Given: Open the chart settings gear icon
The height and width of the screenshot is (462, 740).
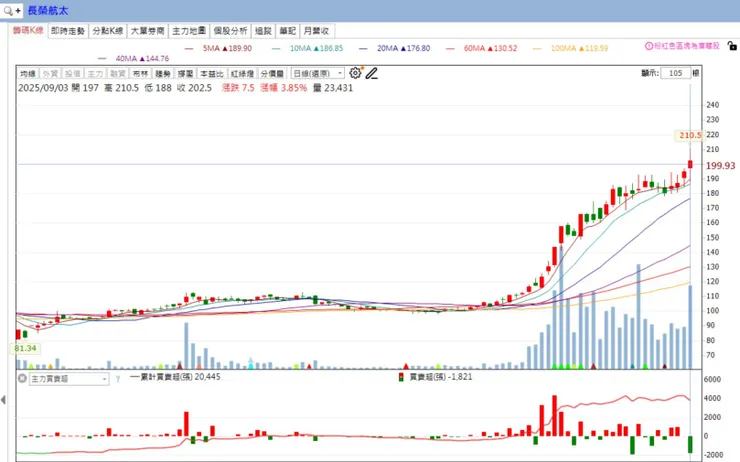Looking at the screenshot, I should (x=355, y=73).
